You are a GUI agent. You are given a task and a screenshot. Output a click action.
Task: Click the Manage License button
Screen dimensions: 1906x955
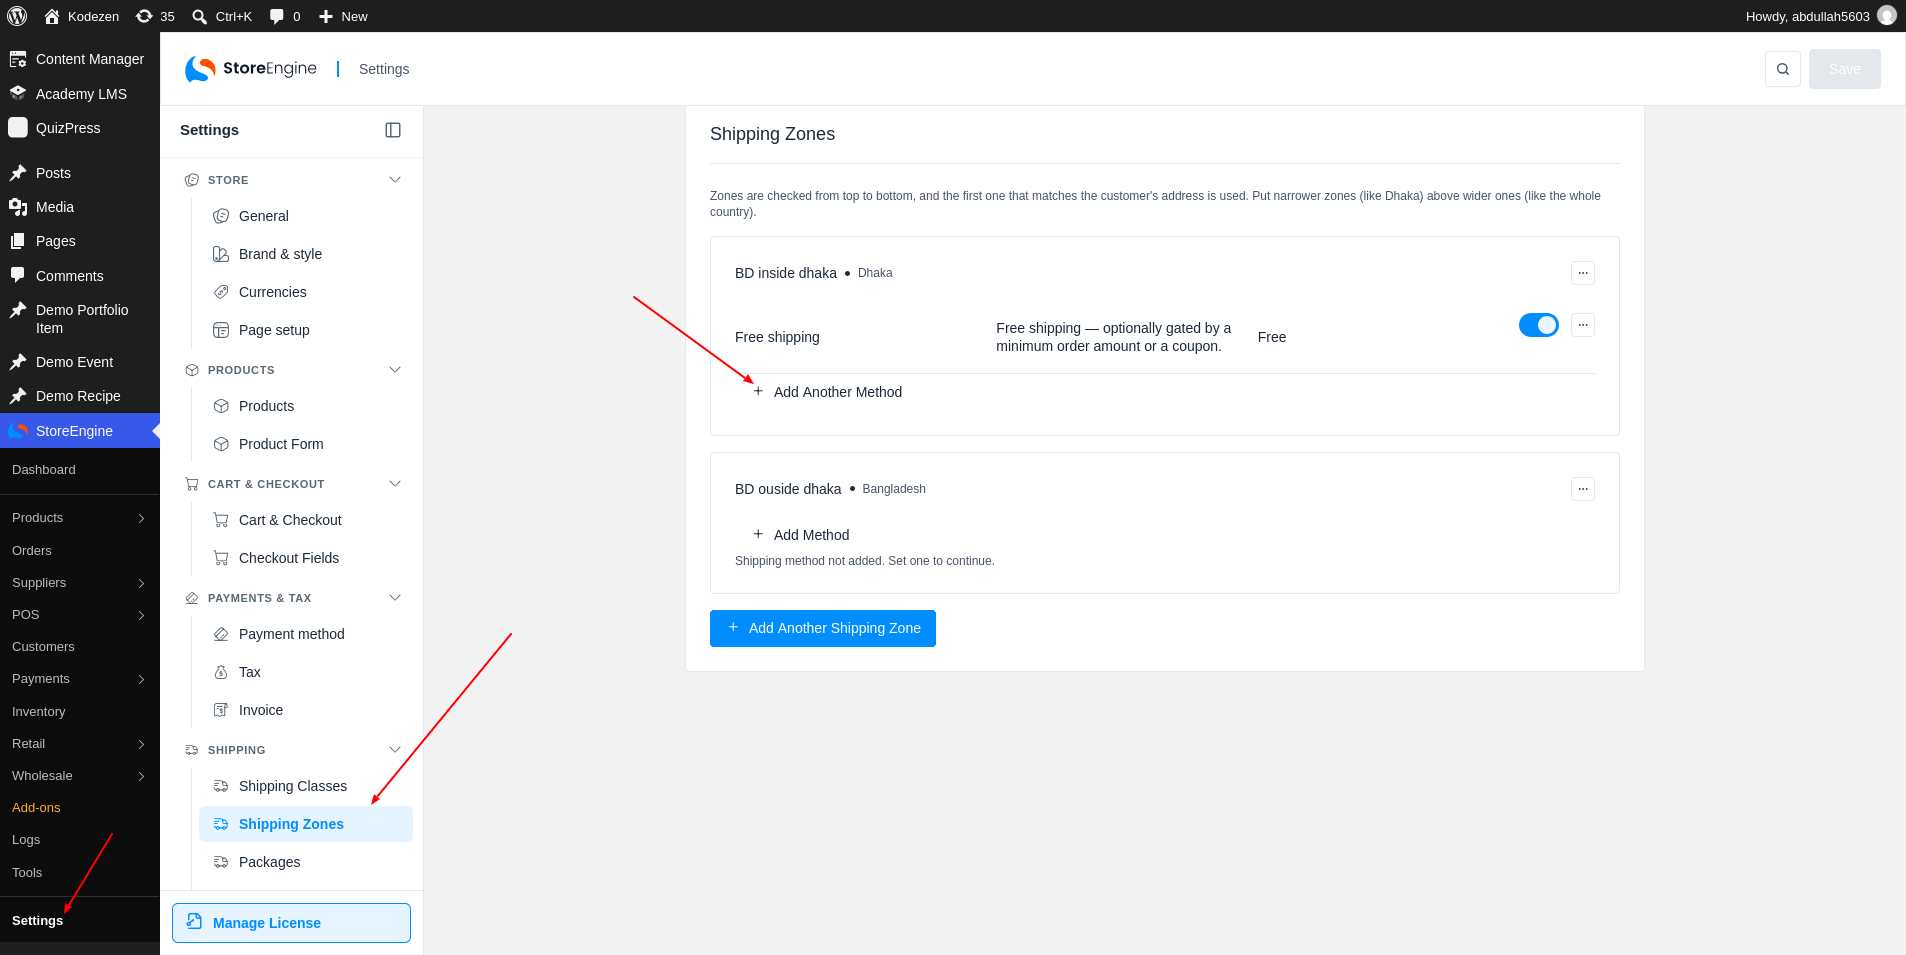click(291, 923)
